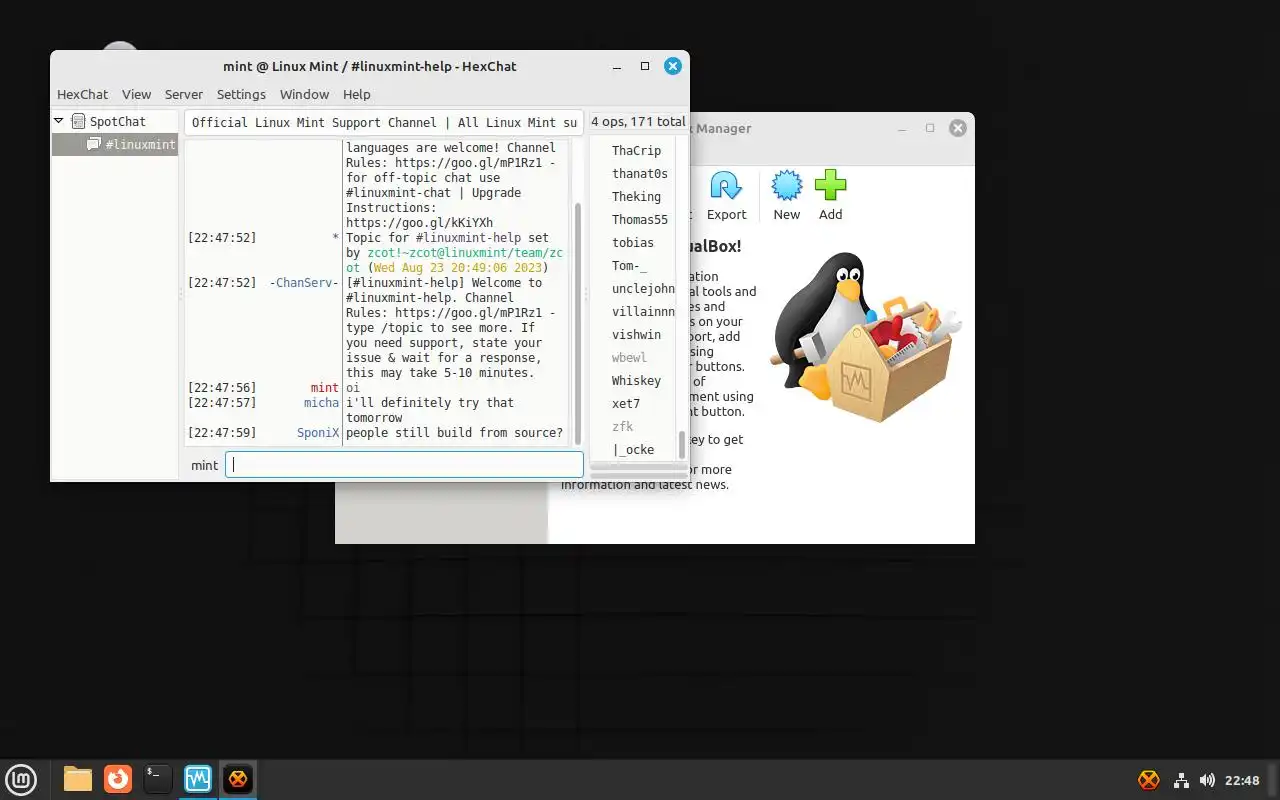Screen dimensions: 1280x800
Task: Open the View menu
Action: [136, 94]
